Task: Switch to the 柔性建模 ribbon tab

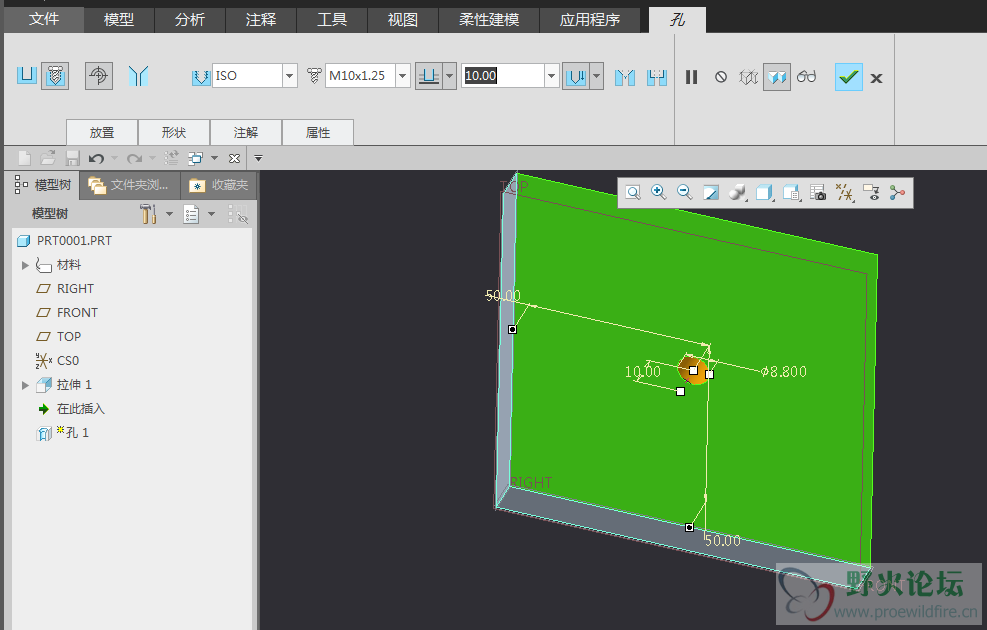Action: point(489,20)
